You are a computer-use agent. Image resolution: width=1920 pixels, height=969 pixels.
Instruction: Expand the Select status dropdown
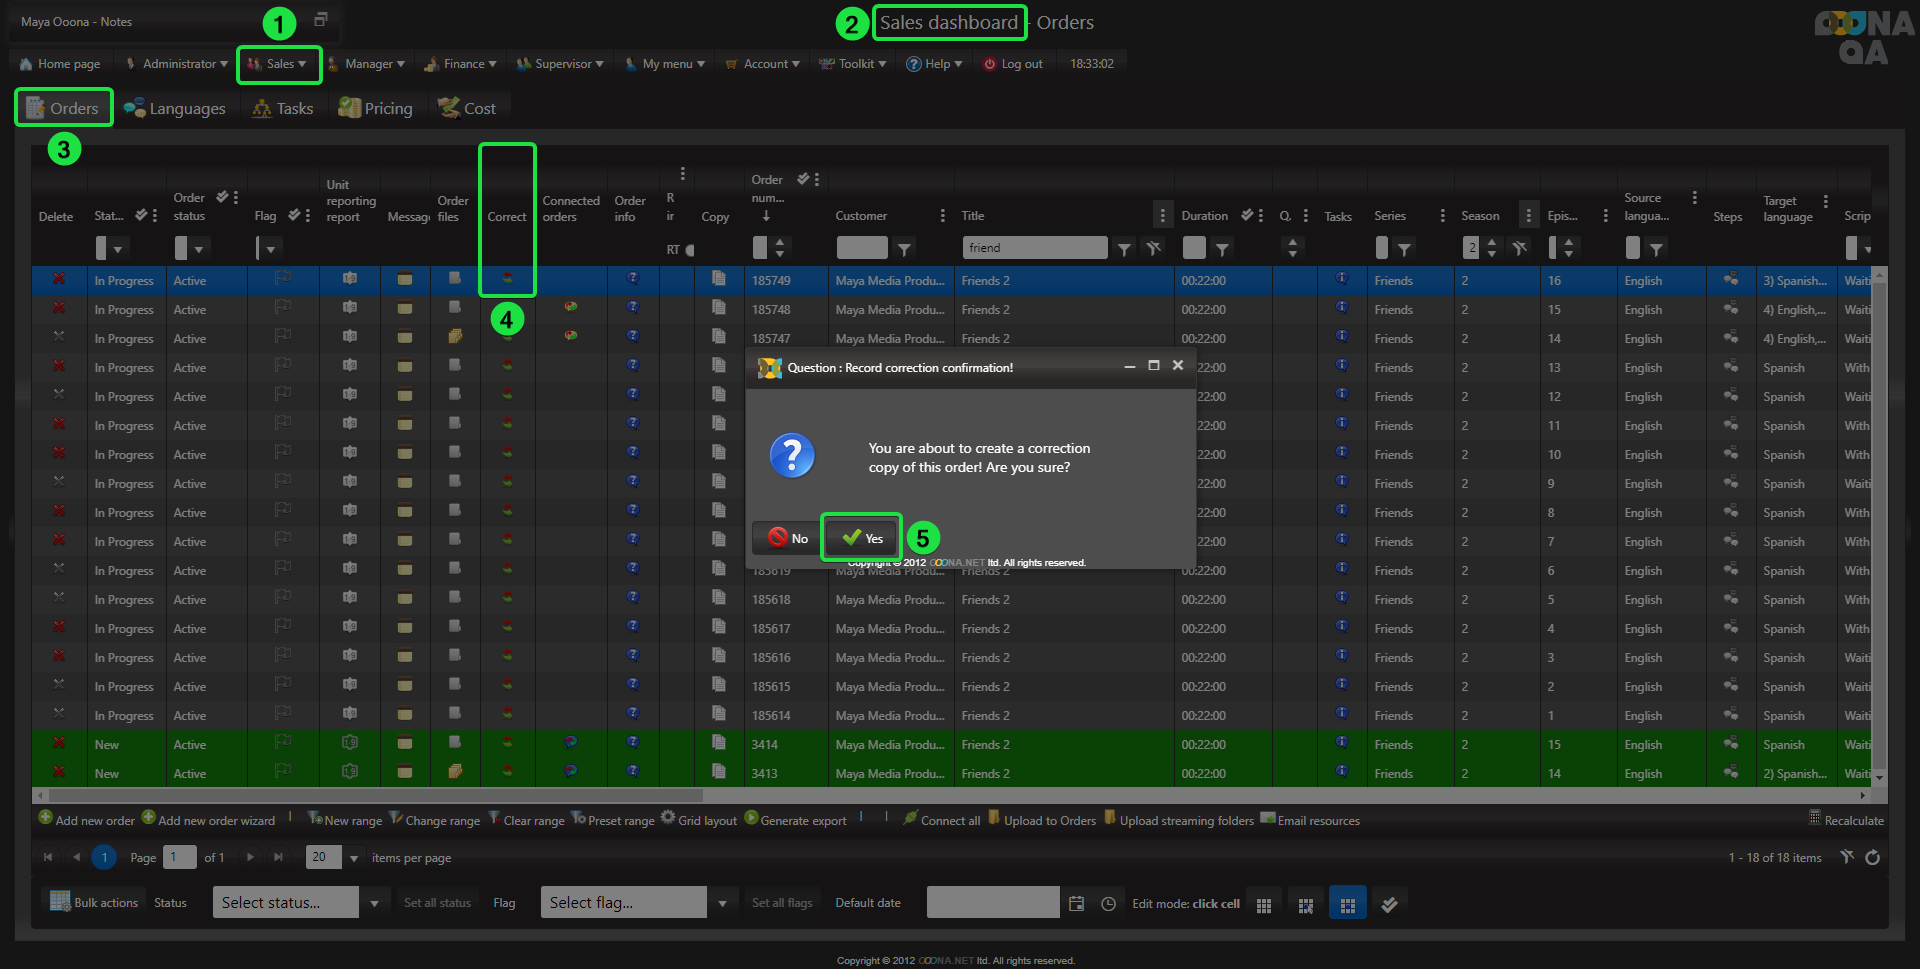pos(374,903)
